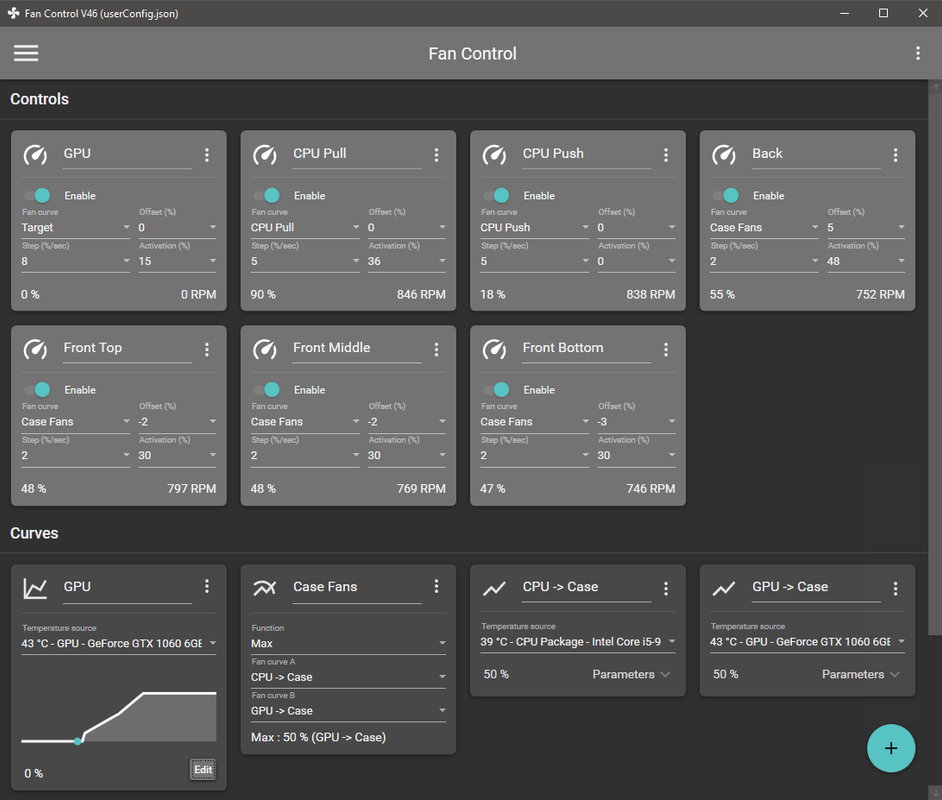The width and height of the screenshot is (942, 800).
Task: Open the GPU control card's options menu
Action: coord(207,155)
